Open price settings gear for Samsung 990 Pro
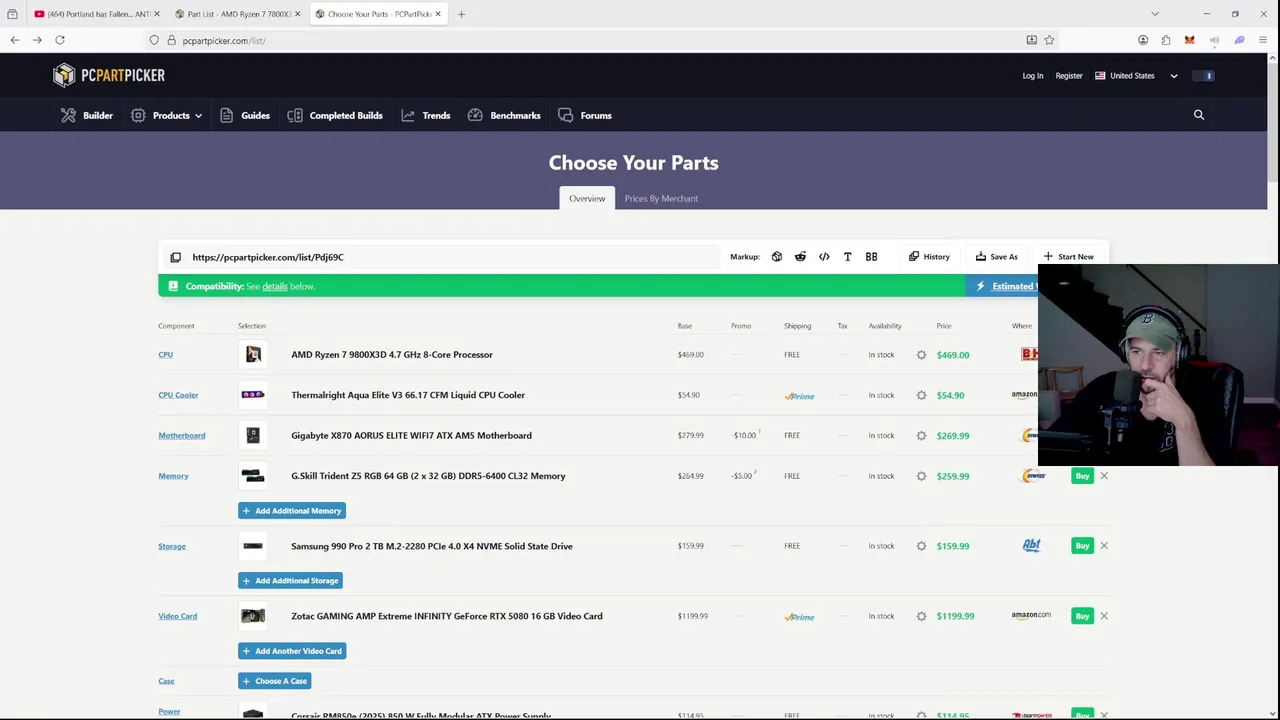This screenshot has width=1280, height=720. coord(921,546)
